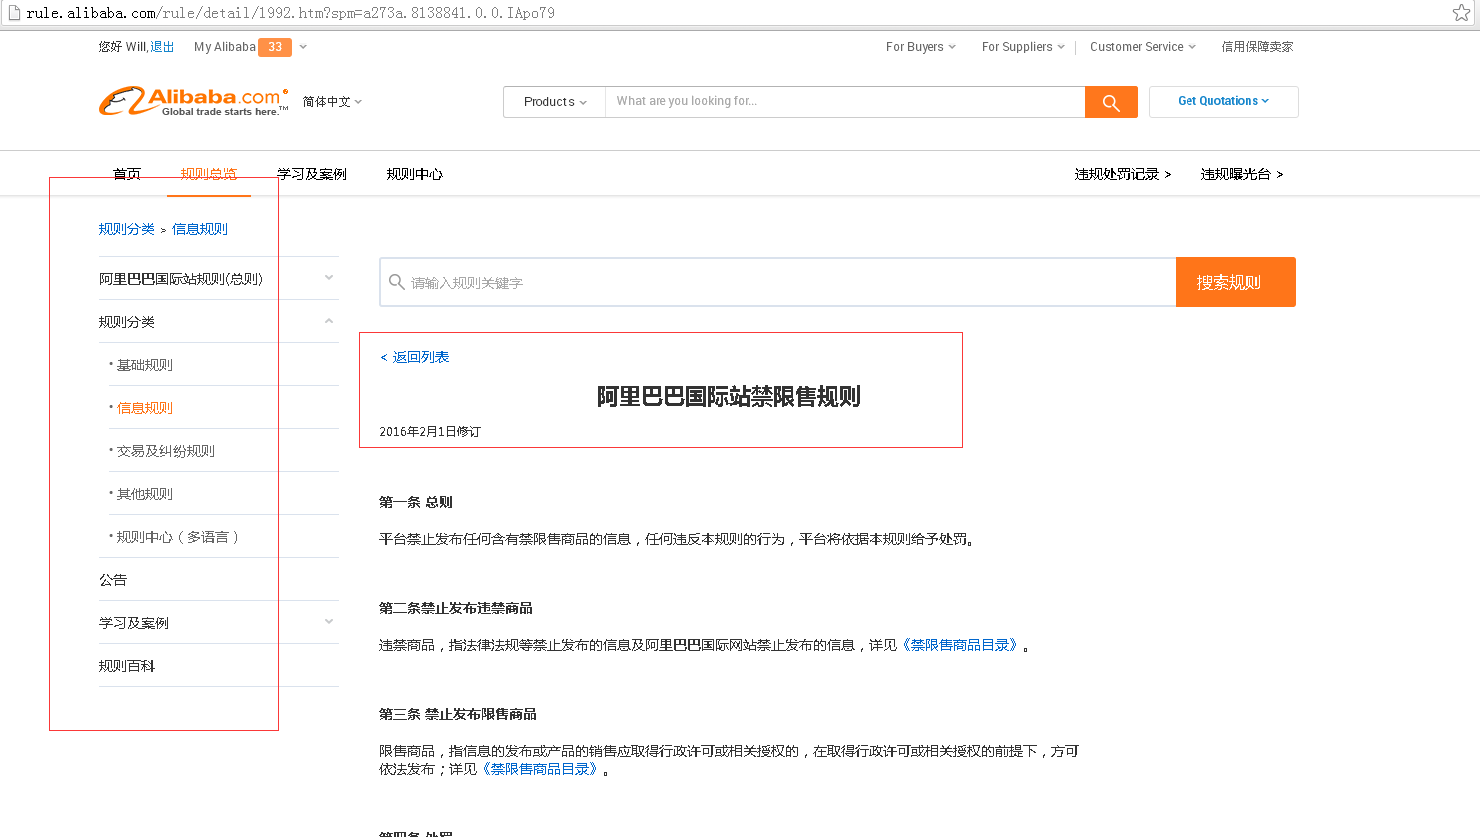Click the 请输入规则关键字 search field
Screen dimensions: 1480x837
(x=778, y=282)
